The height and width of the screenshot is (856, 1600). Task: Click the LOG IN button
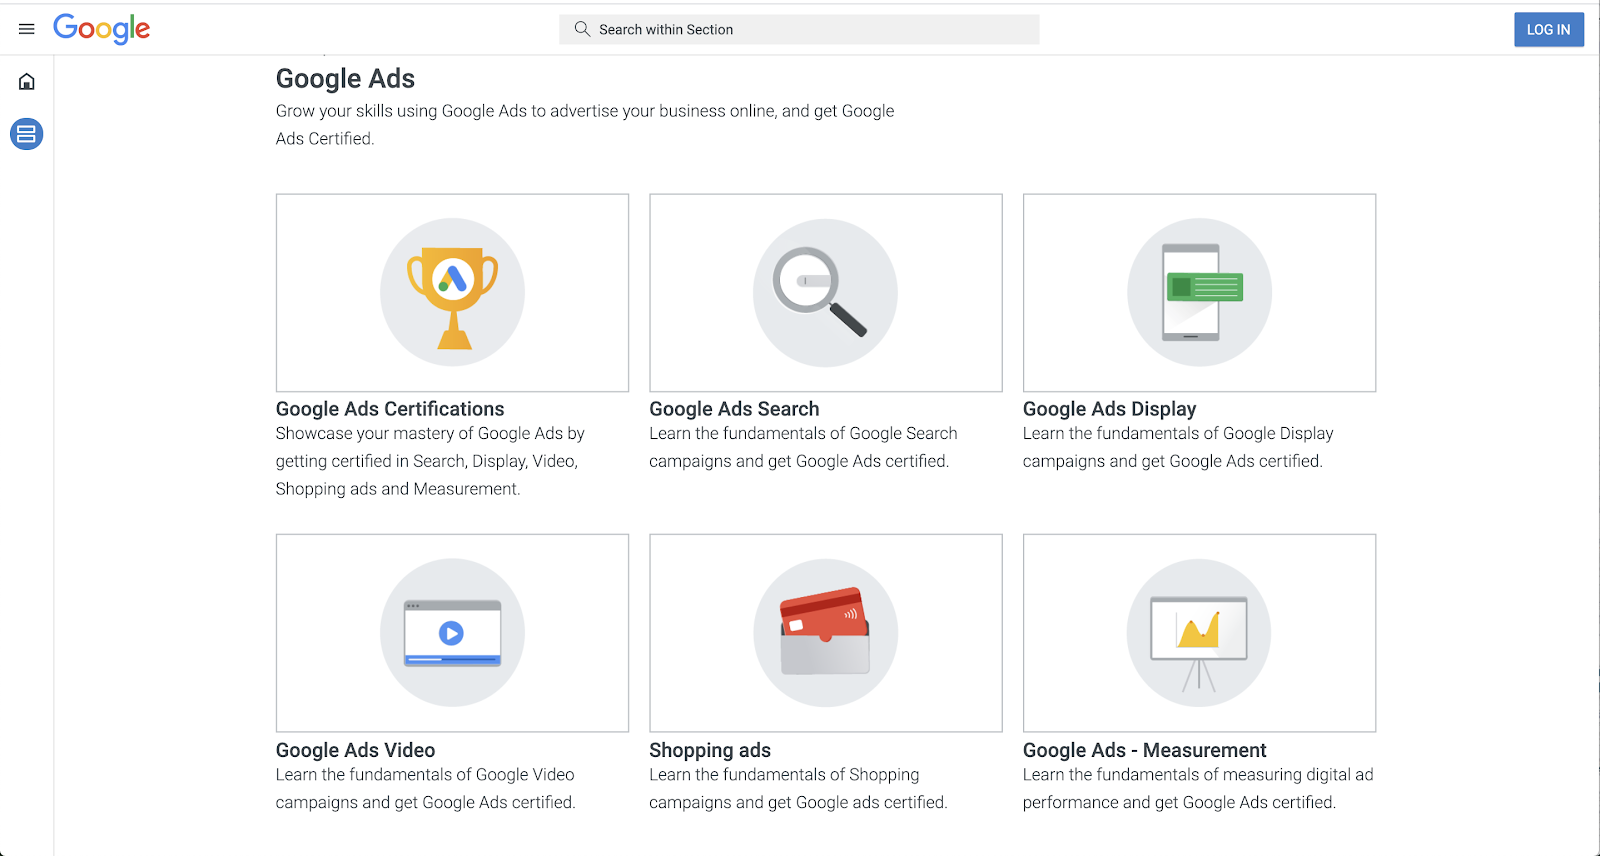[1549, 29]
